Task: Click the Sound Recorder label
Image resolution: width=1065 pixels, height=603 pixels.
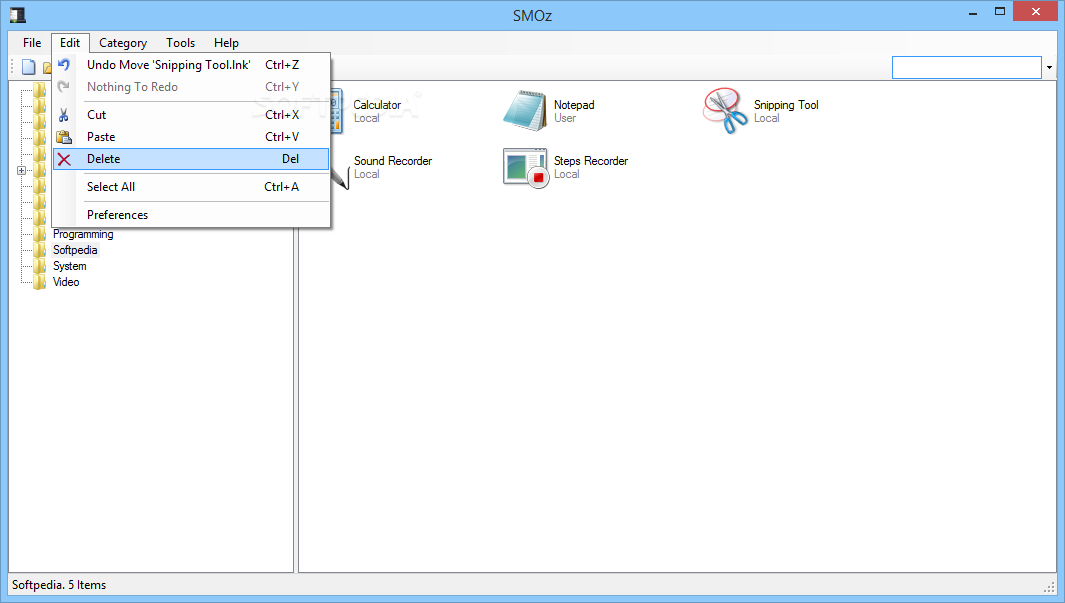Action: point(393,161)
